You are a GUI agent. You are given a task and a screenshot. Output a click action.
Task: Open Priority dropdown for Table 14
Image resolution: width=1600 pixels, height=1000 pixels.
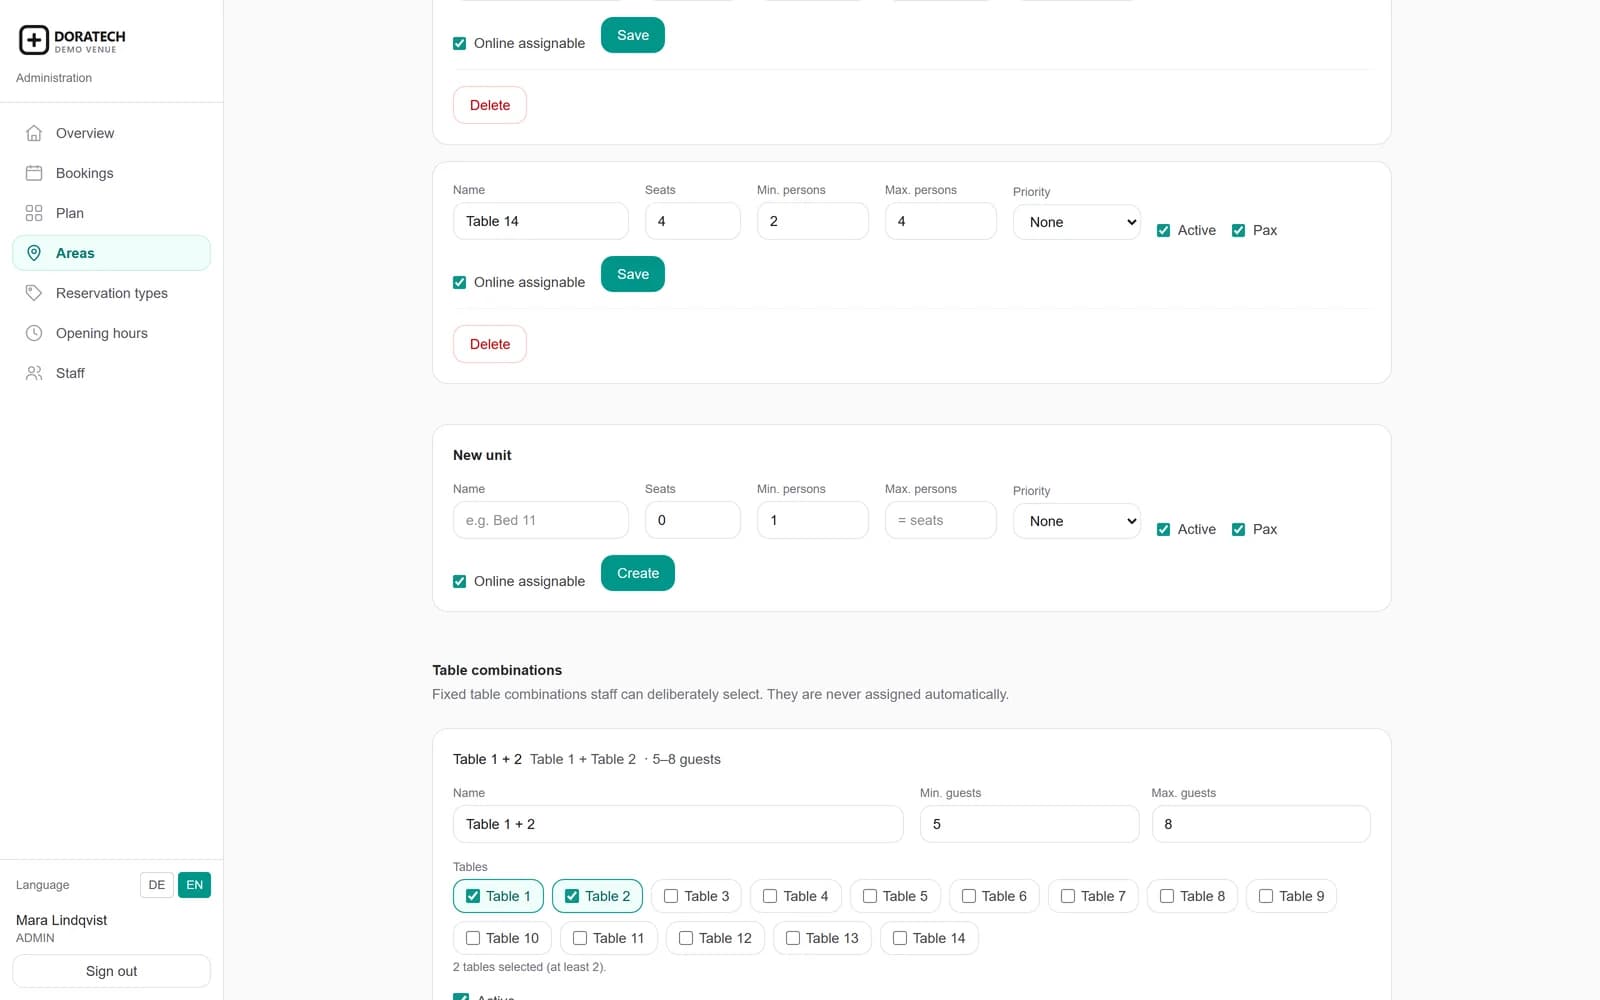1077,222
